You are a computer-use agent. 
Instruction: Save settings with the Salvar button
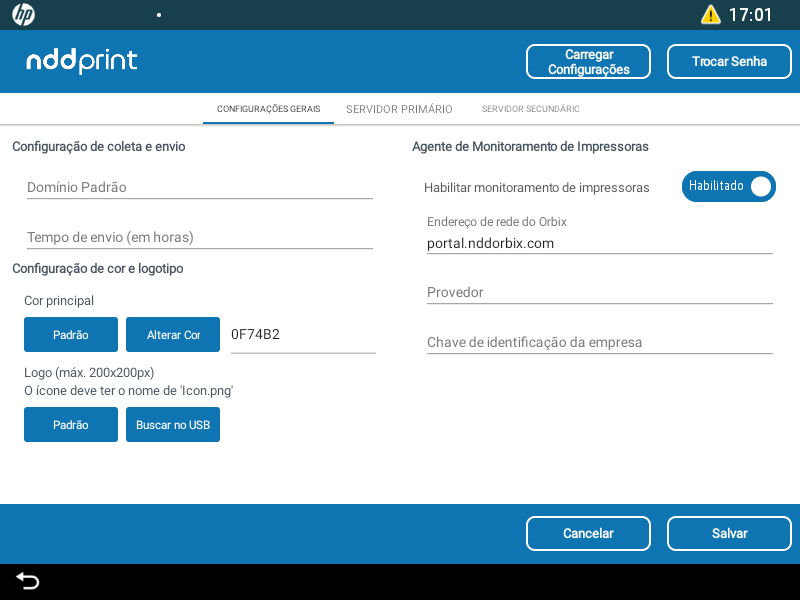729,533
